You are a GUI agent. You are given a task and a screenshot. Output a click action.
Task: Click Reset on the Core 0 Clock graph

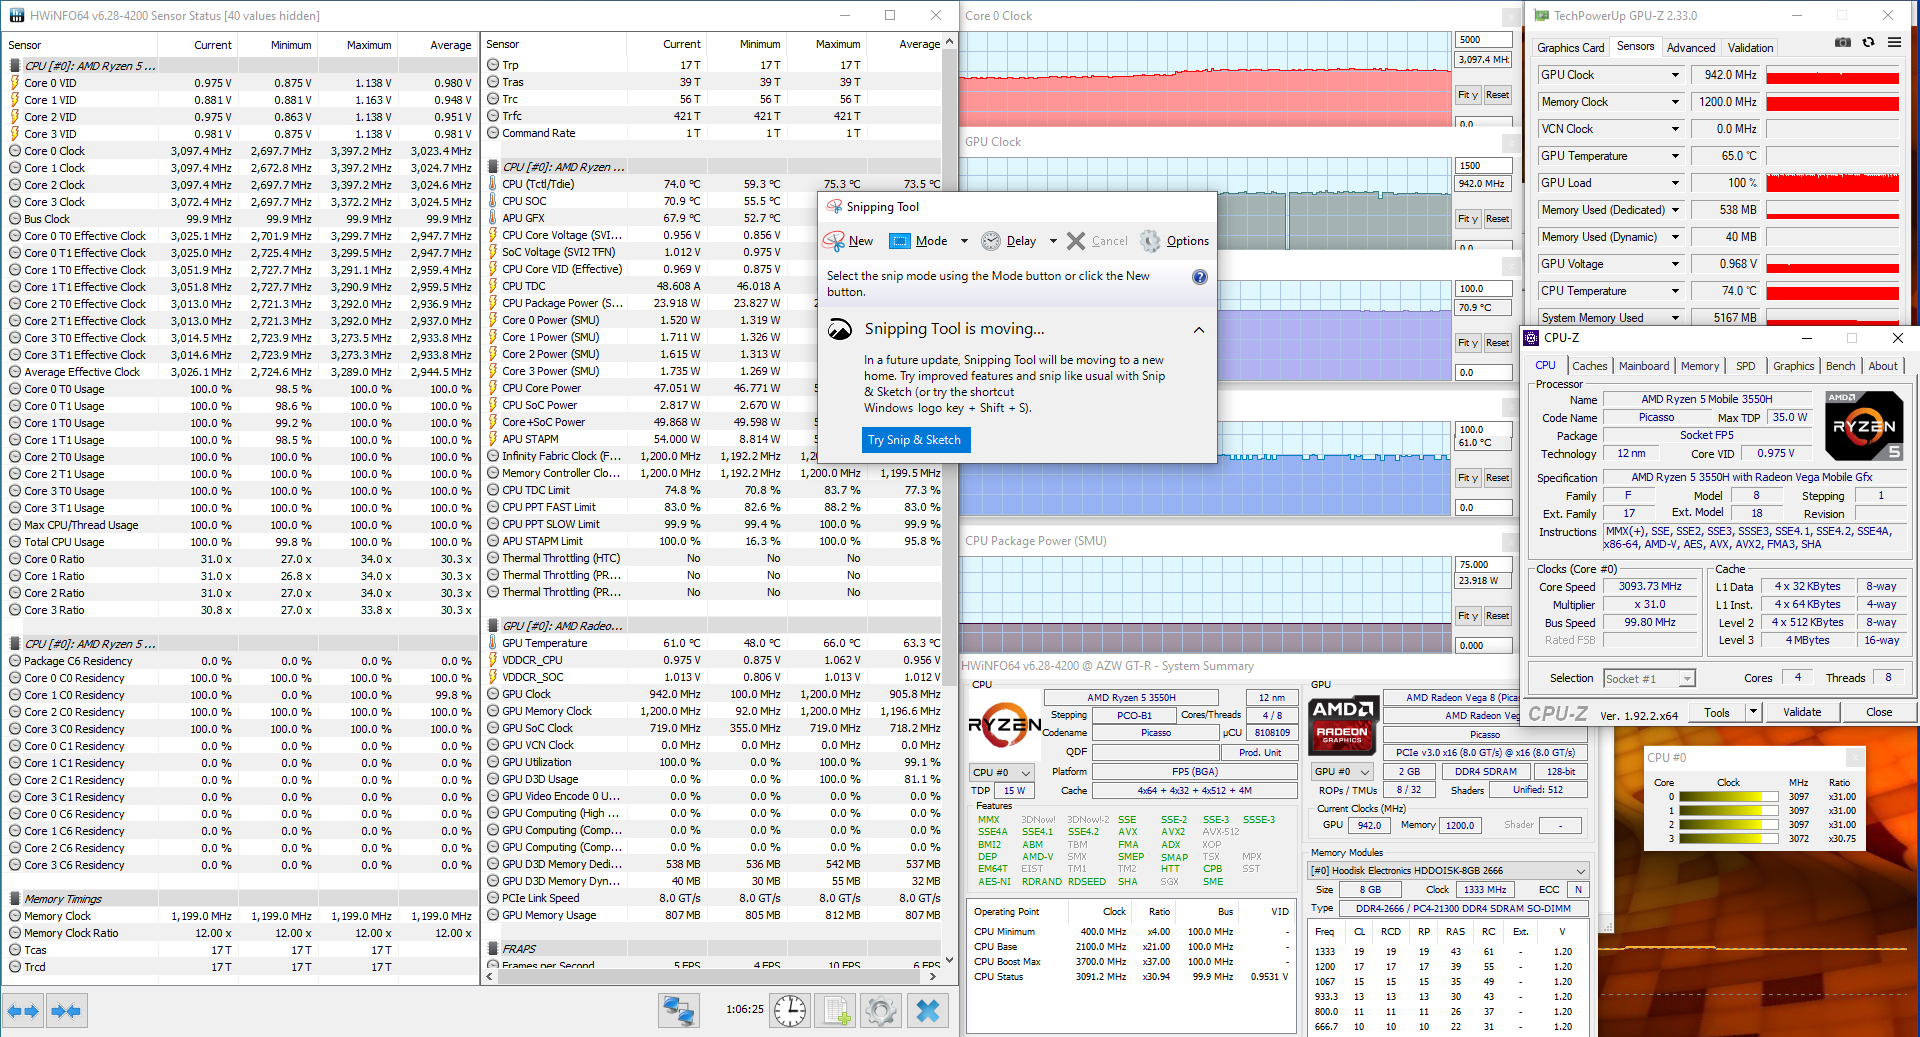tap(1497, 95)
